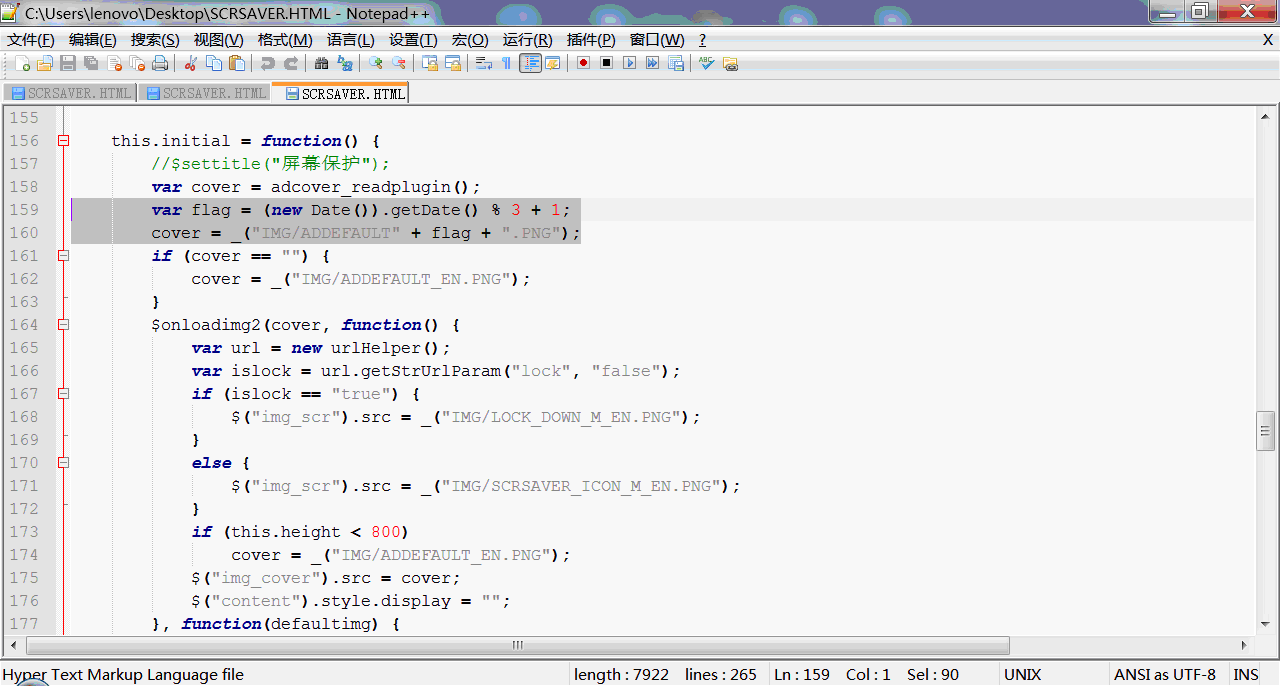Toggle the indent guide toolbar button
Viewport: 1280px width, 686px height.
point(530,63)
